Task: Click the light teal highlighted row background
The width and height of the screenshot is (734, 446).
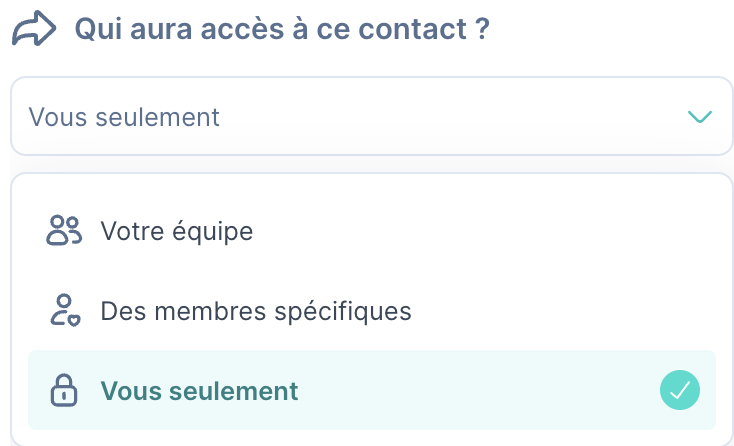Action: point(477,390)
